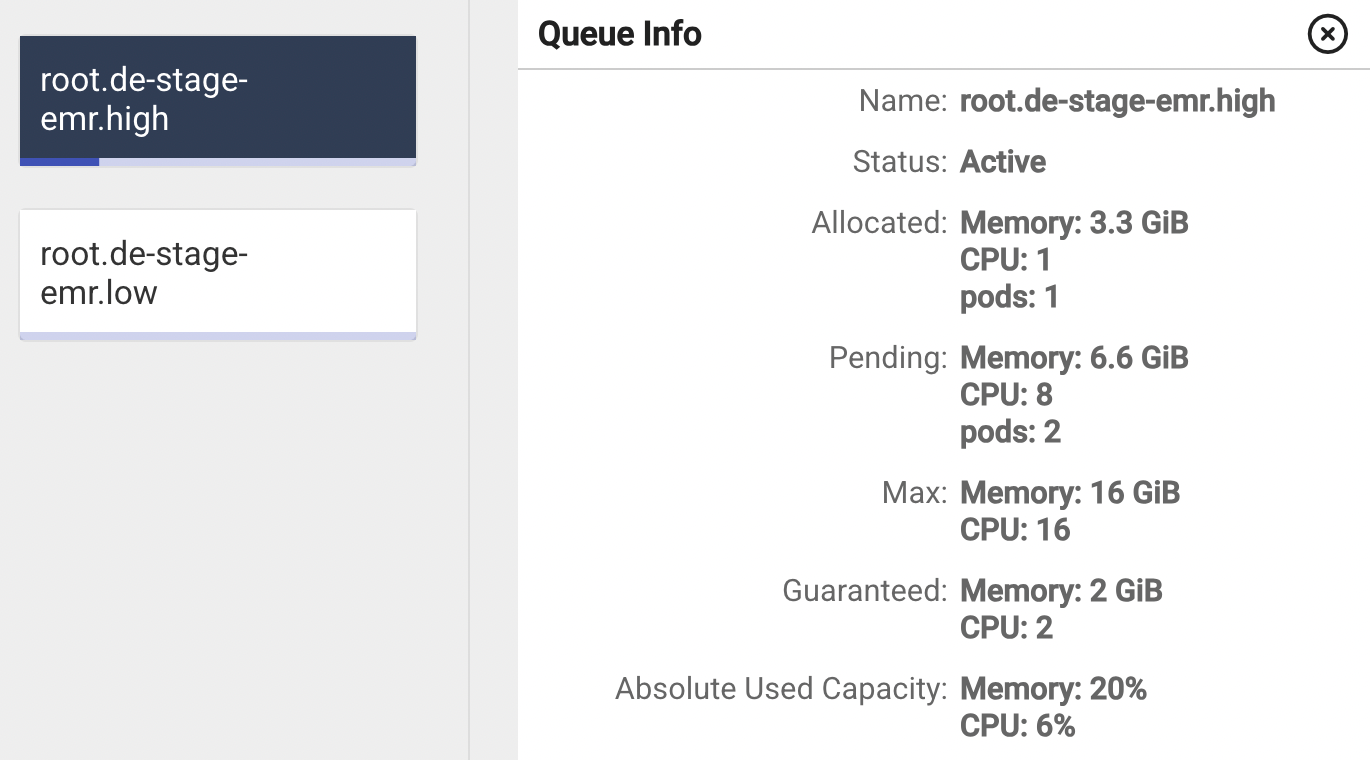Click usage bar under the low queue card

coord(217,336)
